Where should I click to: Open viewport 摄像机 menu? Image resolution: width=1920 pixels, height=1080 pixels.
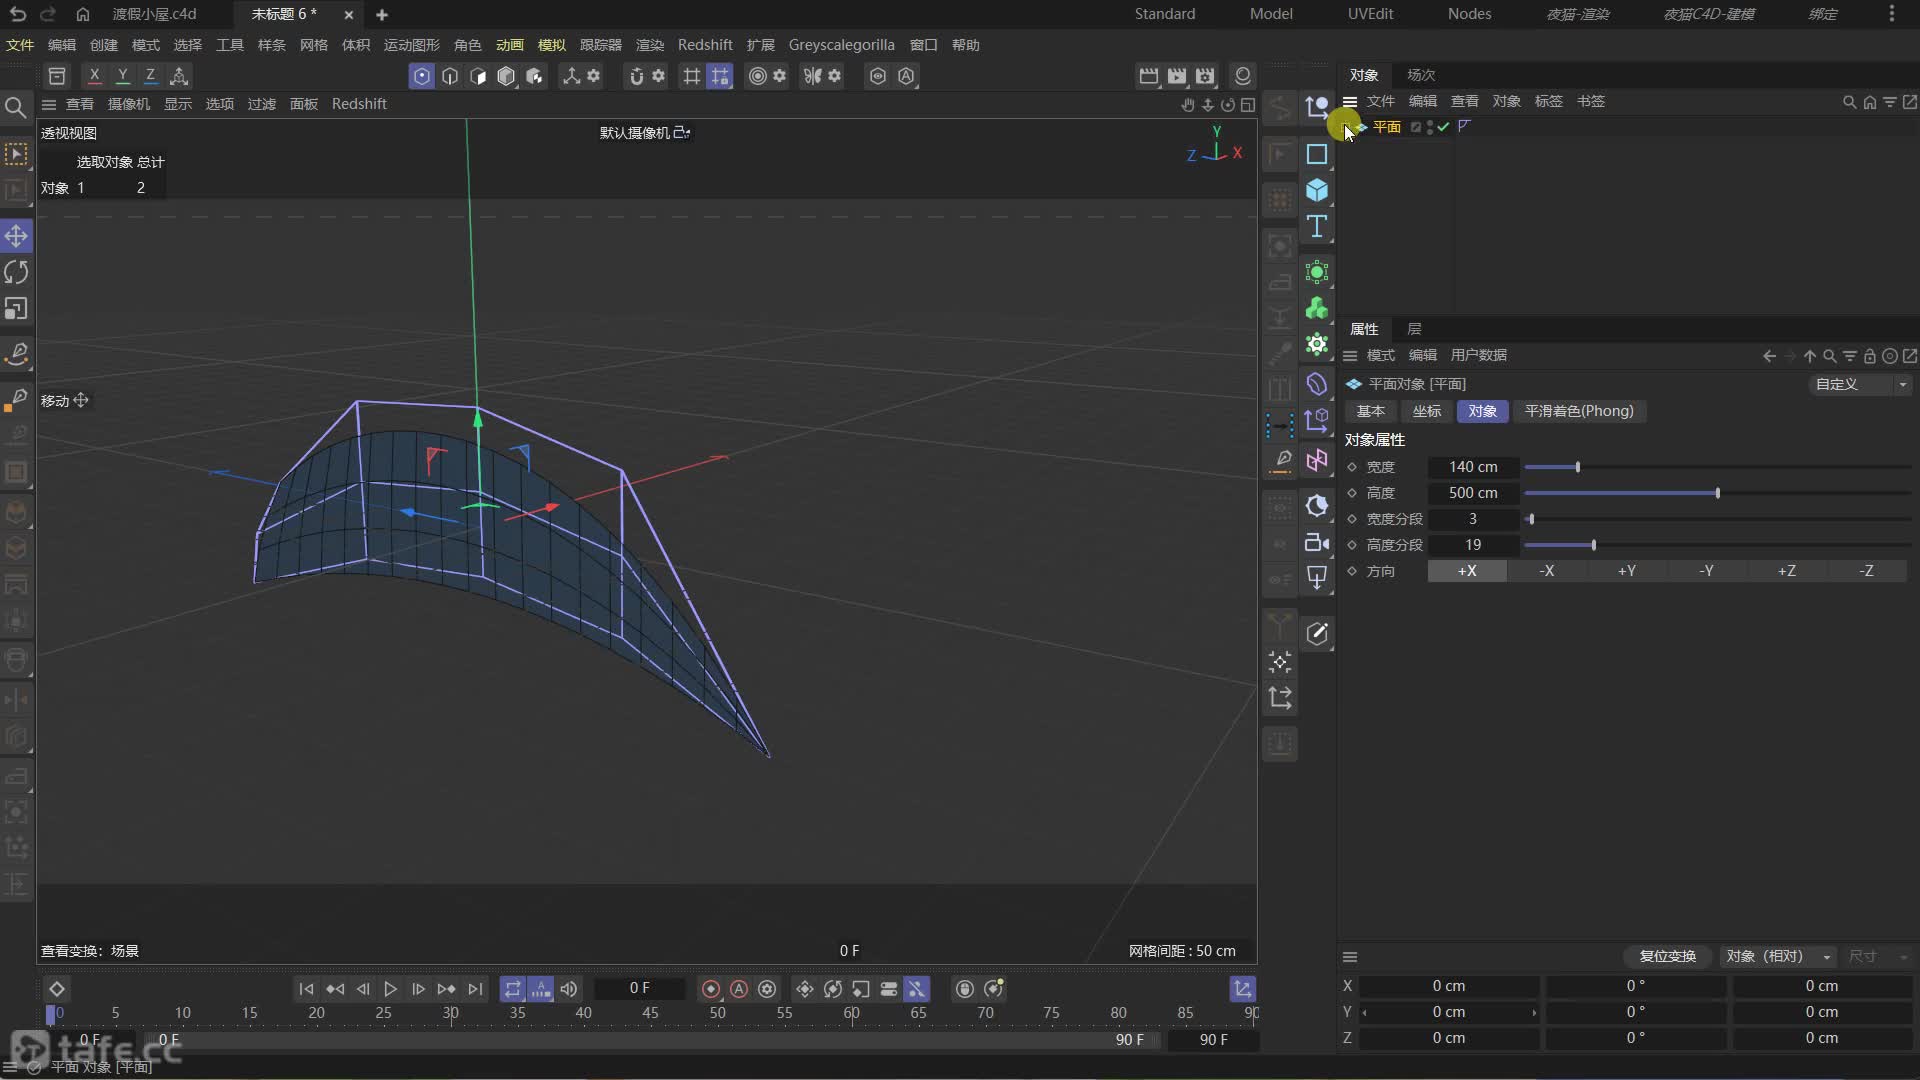(x=128, y=104)
